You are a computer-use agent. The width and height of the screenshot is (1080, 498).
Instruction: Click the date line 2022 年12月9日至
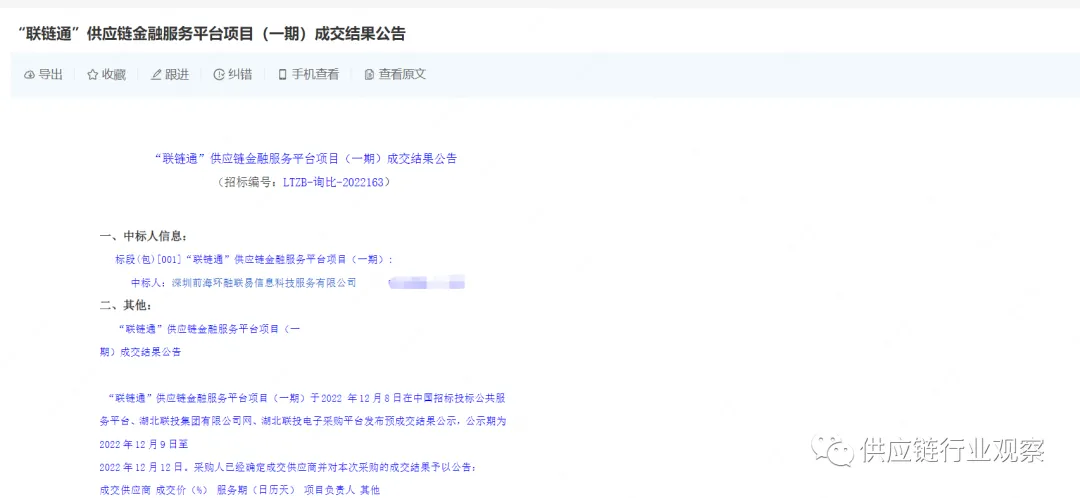point(144,444)
